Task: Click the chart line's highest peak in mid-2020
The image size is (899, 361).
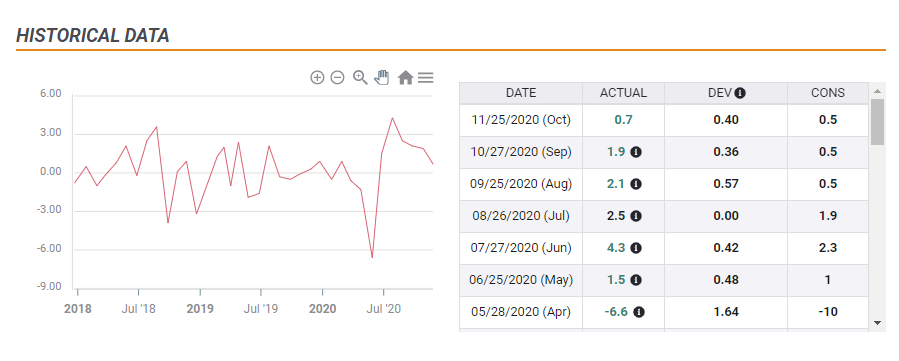Action: coord(392,118)
